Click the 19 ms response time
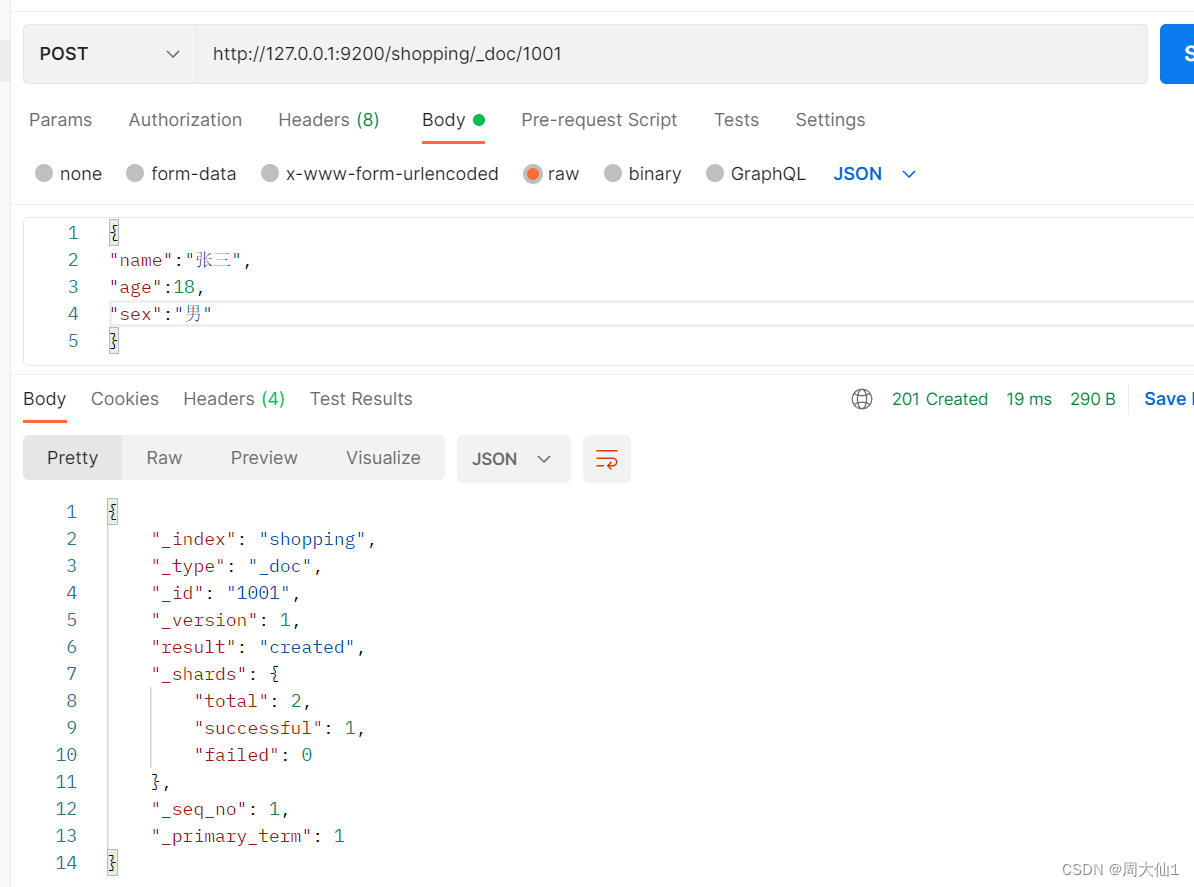This screenshot has width=1194, height=887. pyautogui.click(x=1029, y=399)
